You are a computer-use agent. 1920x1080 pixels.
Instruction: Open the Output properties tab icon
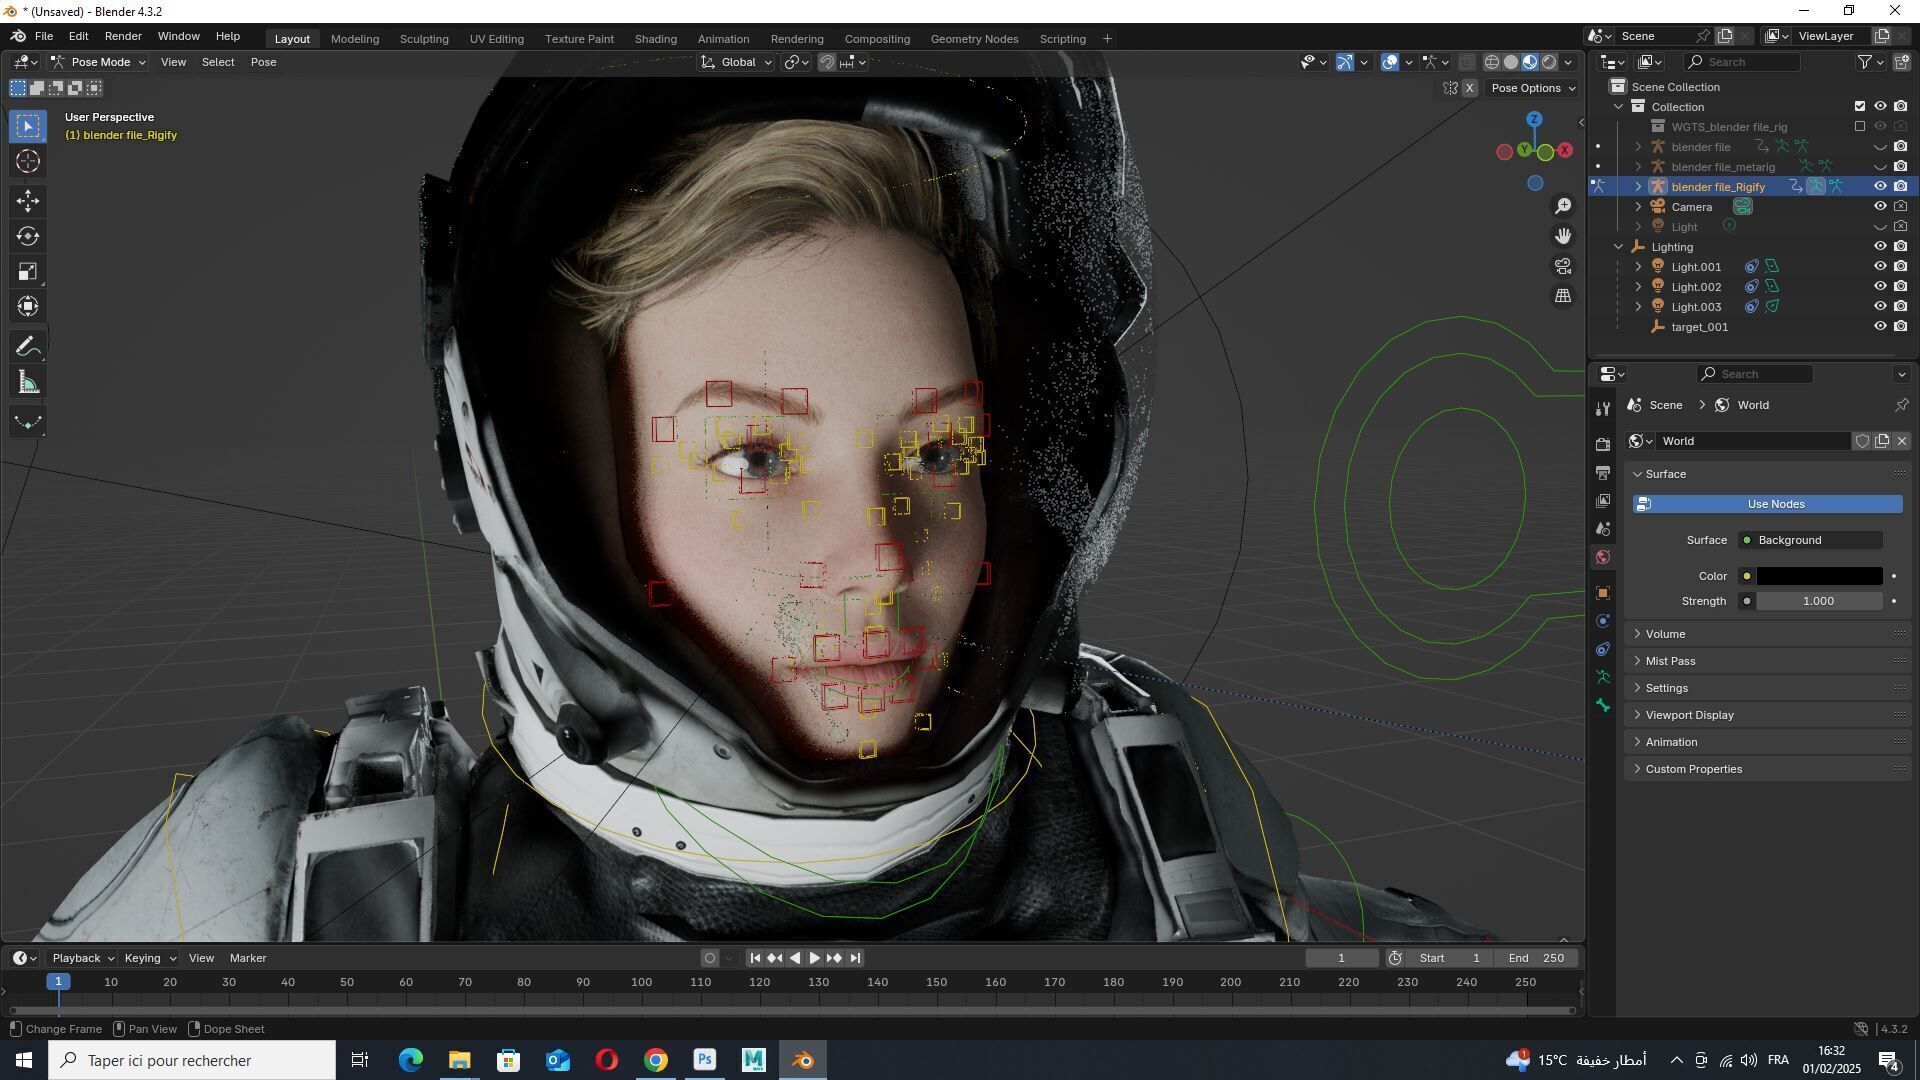click(x=1603, y=472)
